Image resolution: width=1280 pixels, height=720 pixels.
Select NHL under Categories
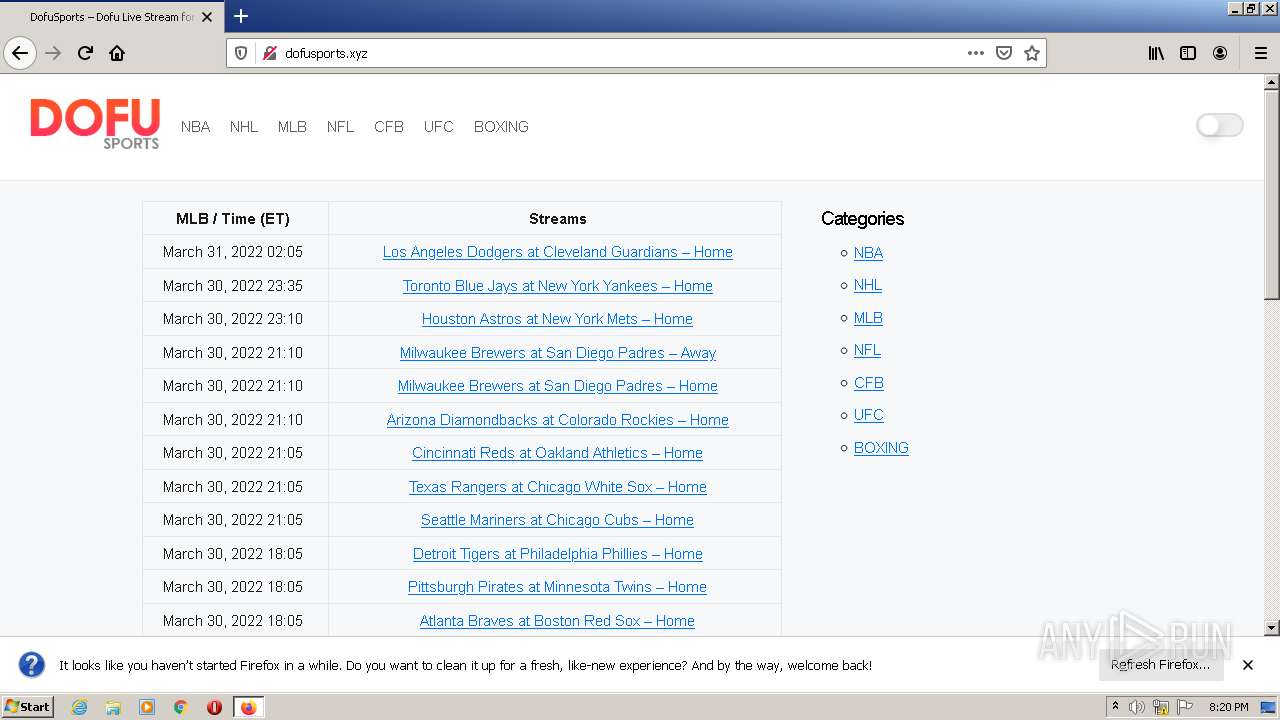(868, 285)
